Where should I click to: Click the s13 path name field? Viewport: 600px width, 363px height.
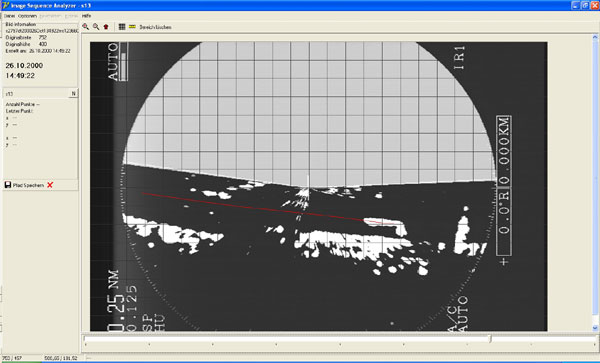(36, 93)
